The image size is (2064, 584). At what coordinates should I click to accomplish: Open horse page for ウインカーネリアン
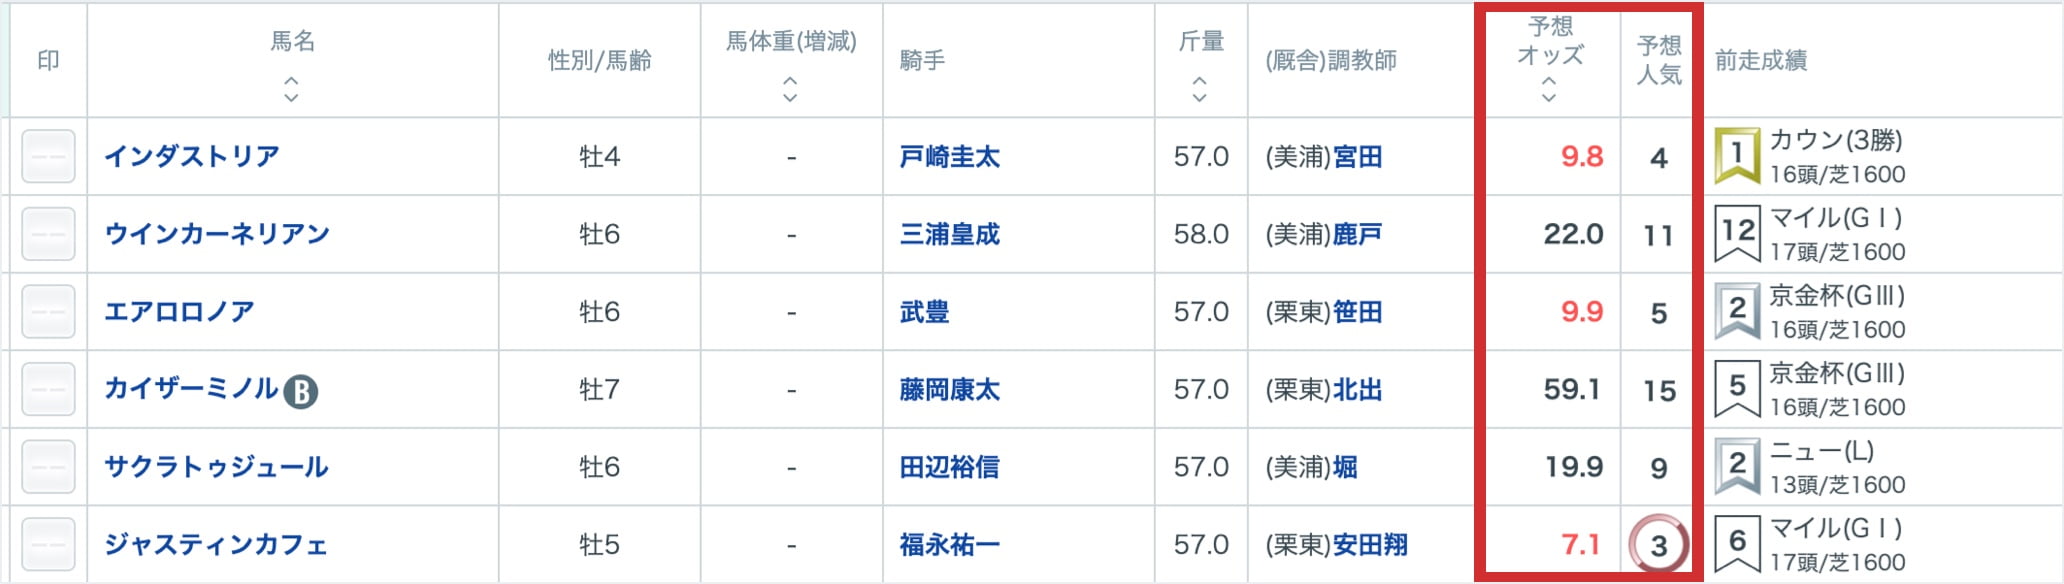pyautogui.click(x=217, y=234)
